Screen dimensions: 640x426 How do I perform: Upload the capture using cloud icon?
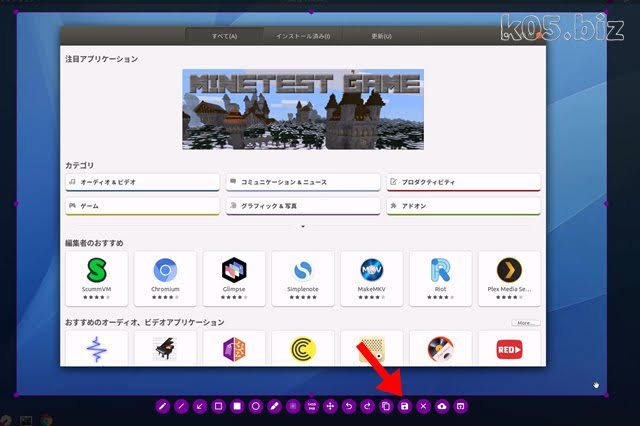[x=442, y=406]
